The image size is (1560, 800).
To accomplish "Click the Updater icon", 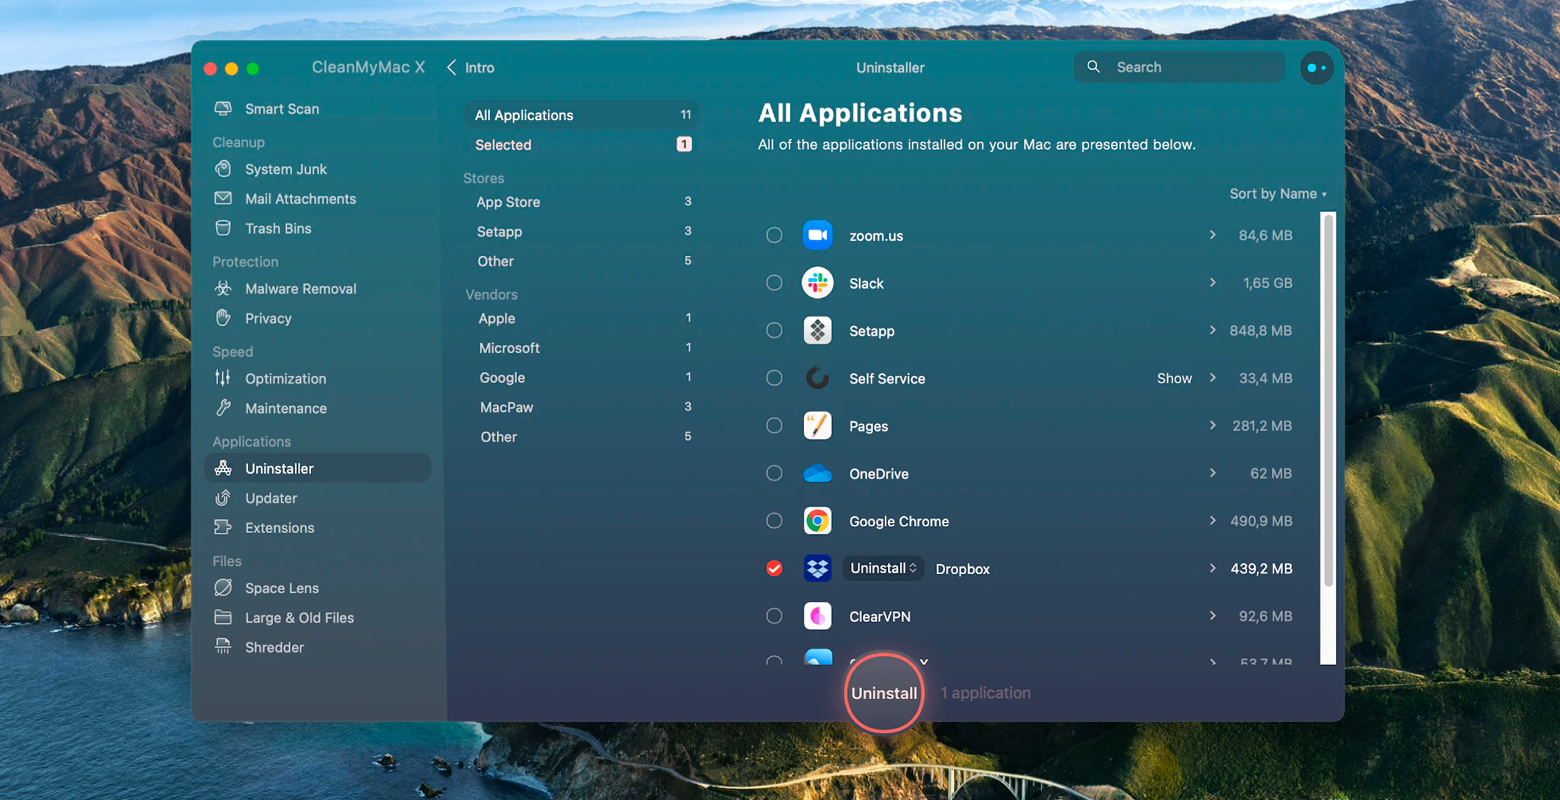I will (x=223, y=498).
